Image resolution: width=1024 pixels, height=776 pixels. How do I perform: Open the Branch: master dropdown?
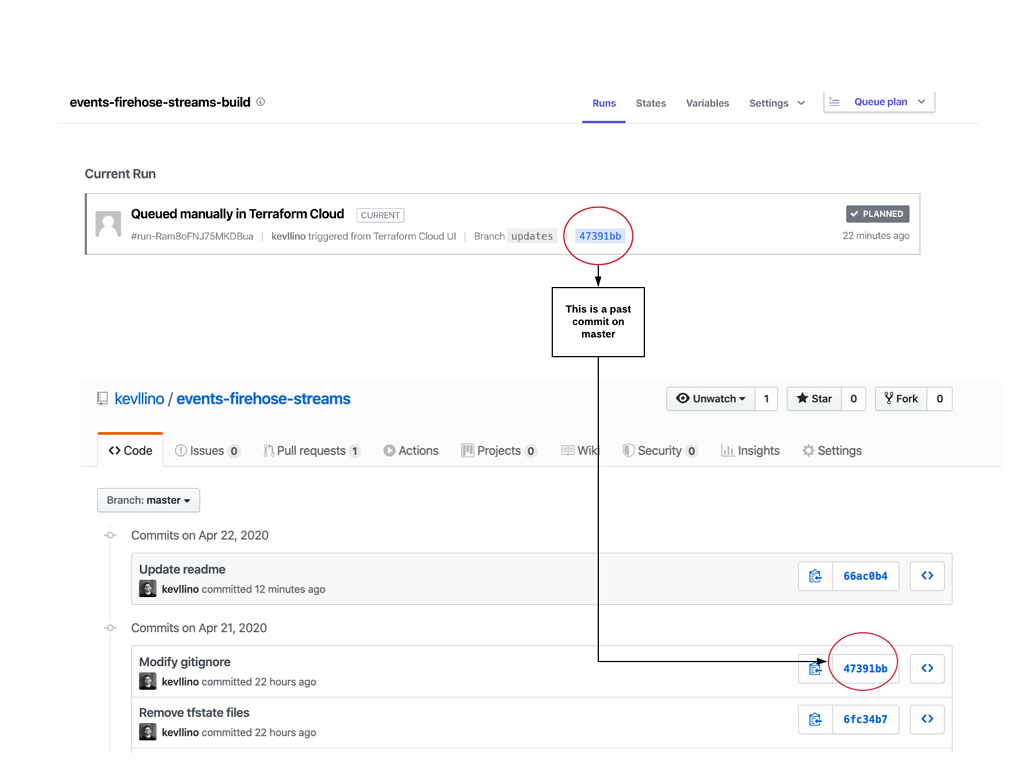point(148,500)
